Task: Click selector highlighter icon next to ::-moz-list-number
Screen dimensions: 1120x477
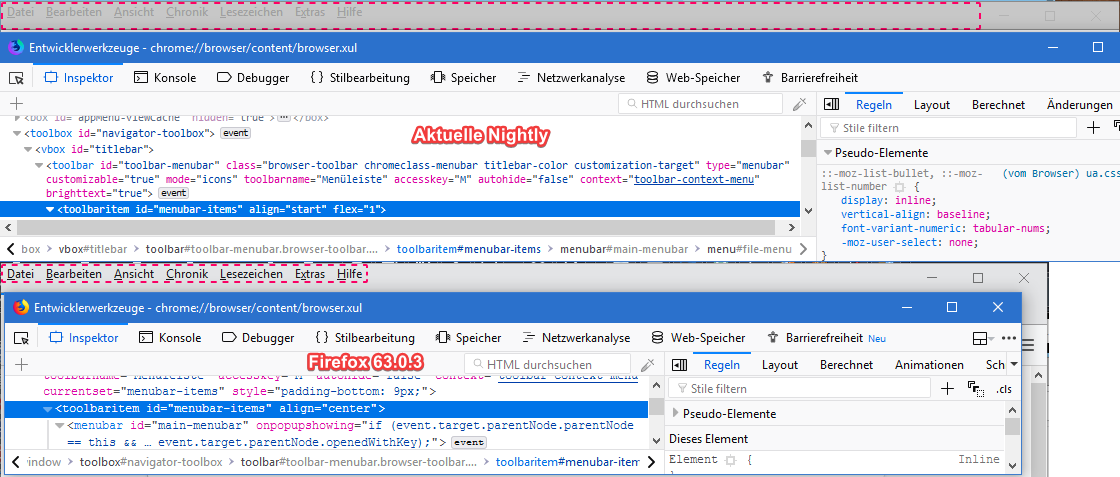Action: pos(899,186)
